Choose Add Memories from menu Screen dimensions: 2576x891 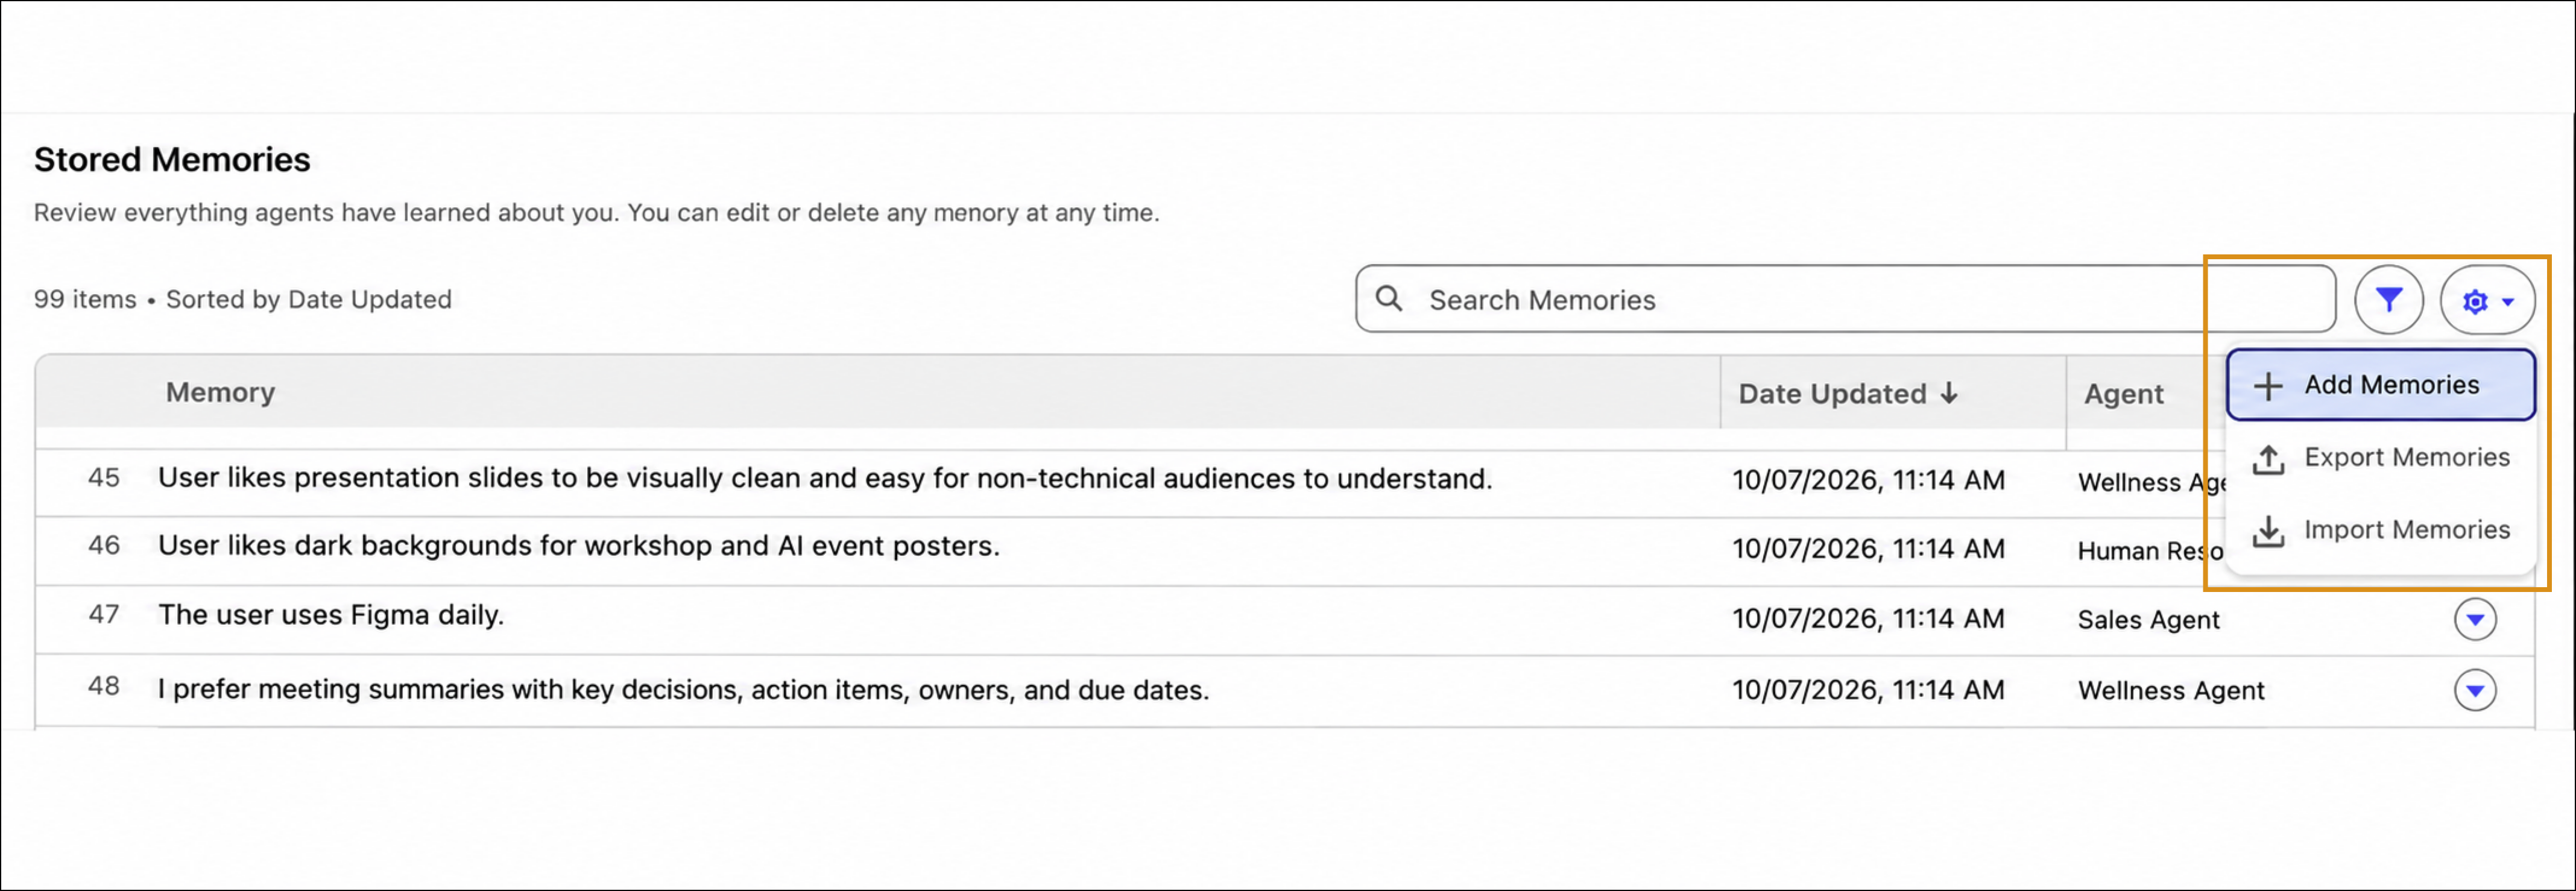[2380, 385]
